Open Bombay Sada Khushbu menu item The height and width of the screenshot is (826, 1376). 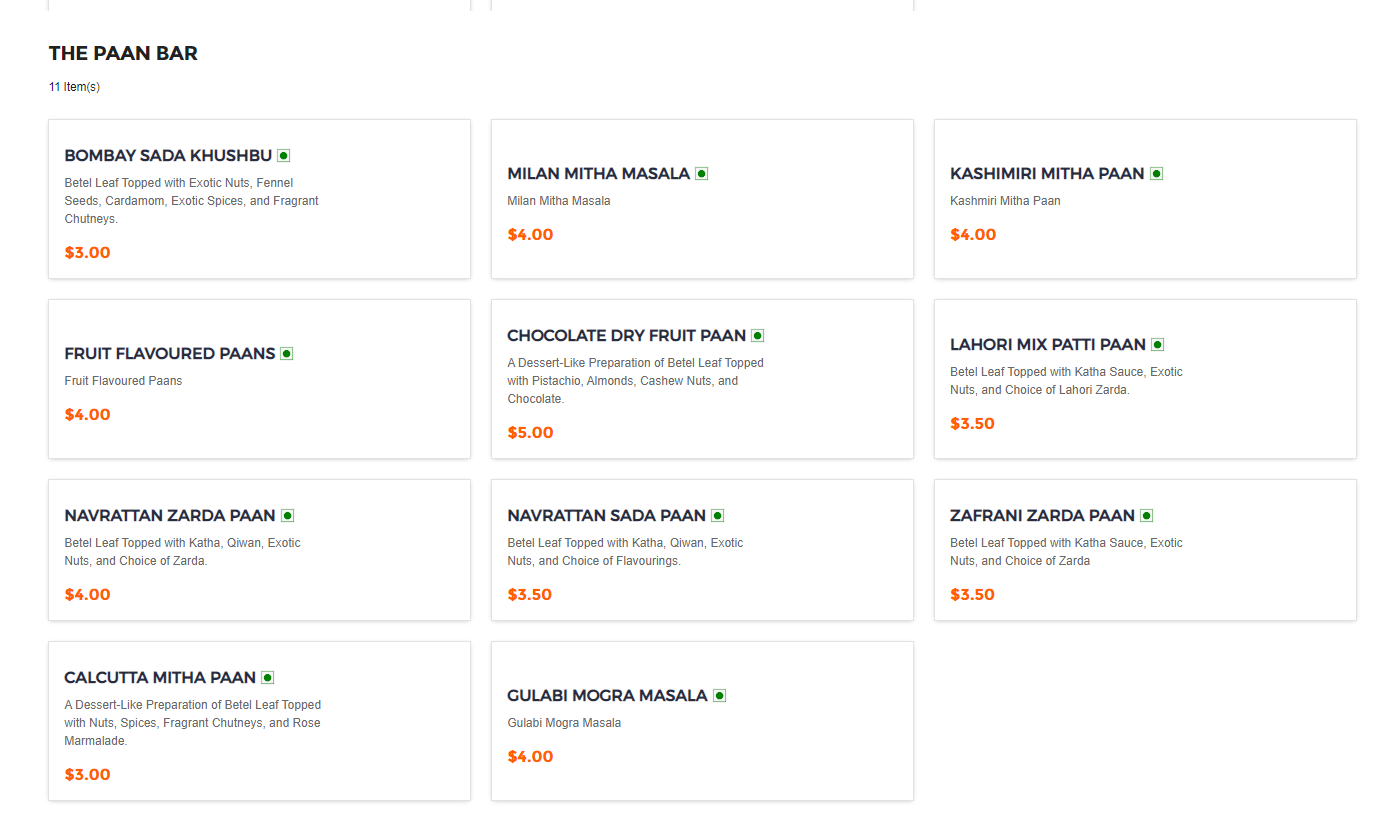[168, 156]
